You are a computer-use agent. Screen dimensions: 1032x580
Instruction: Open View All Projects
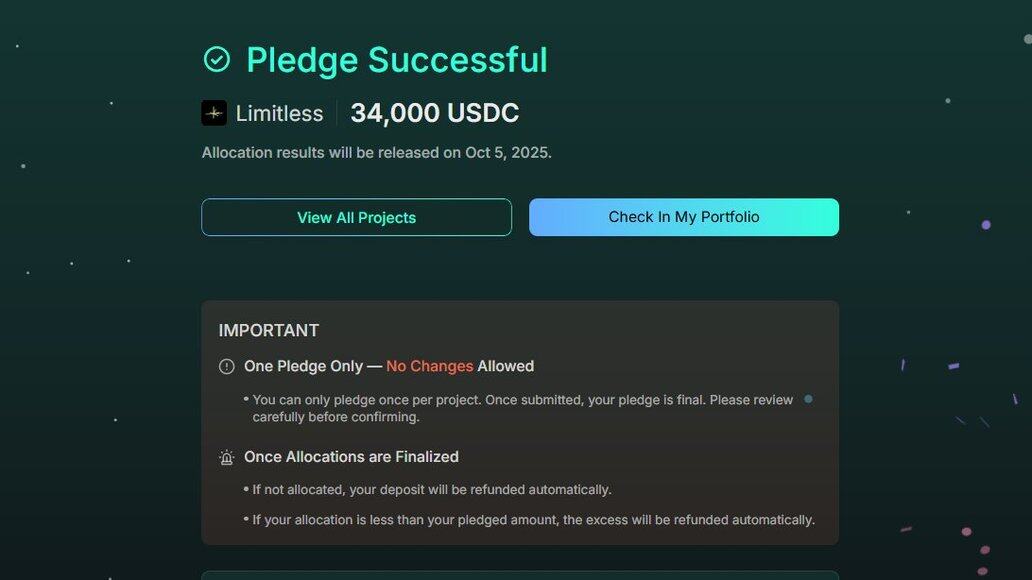click(356, 217)
